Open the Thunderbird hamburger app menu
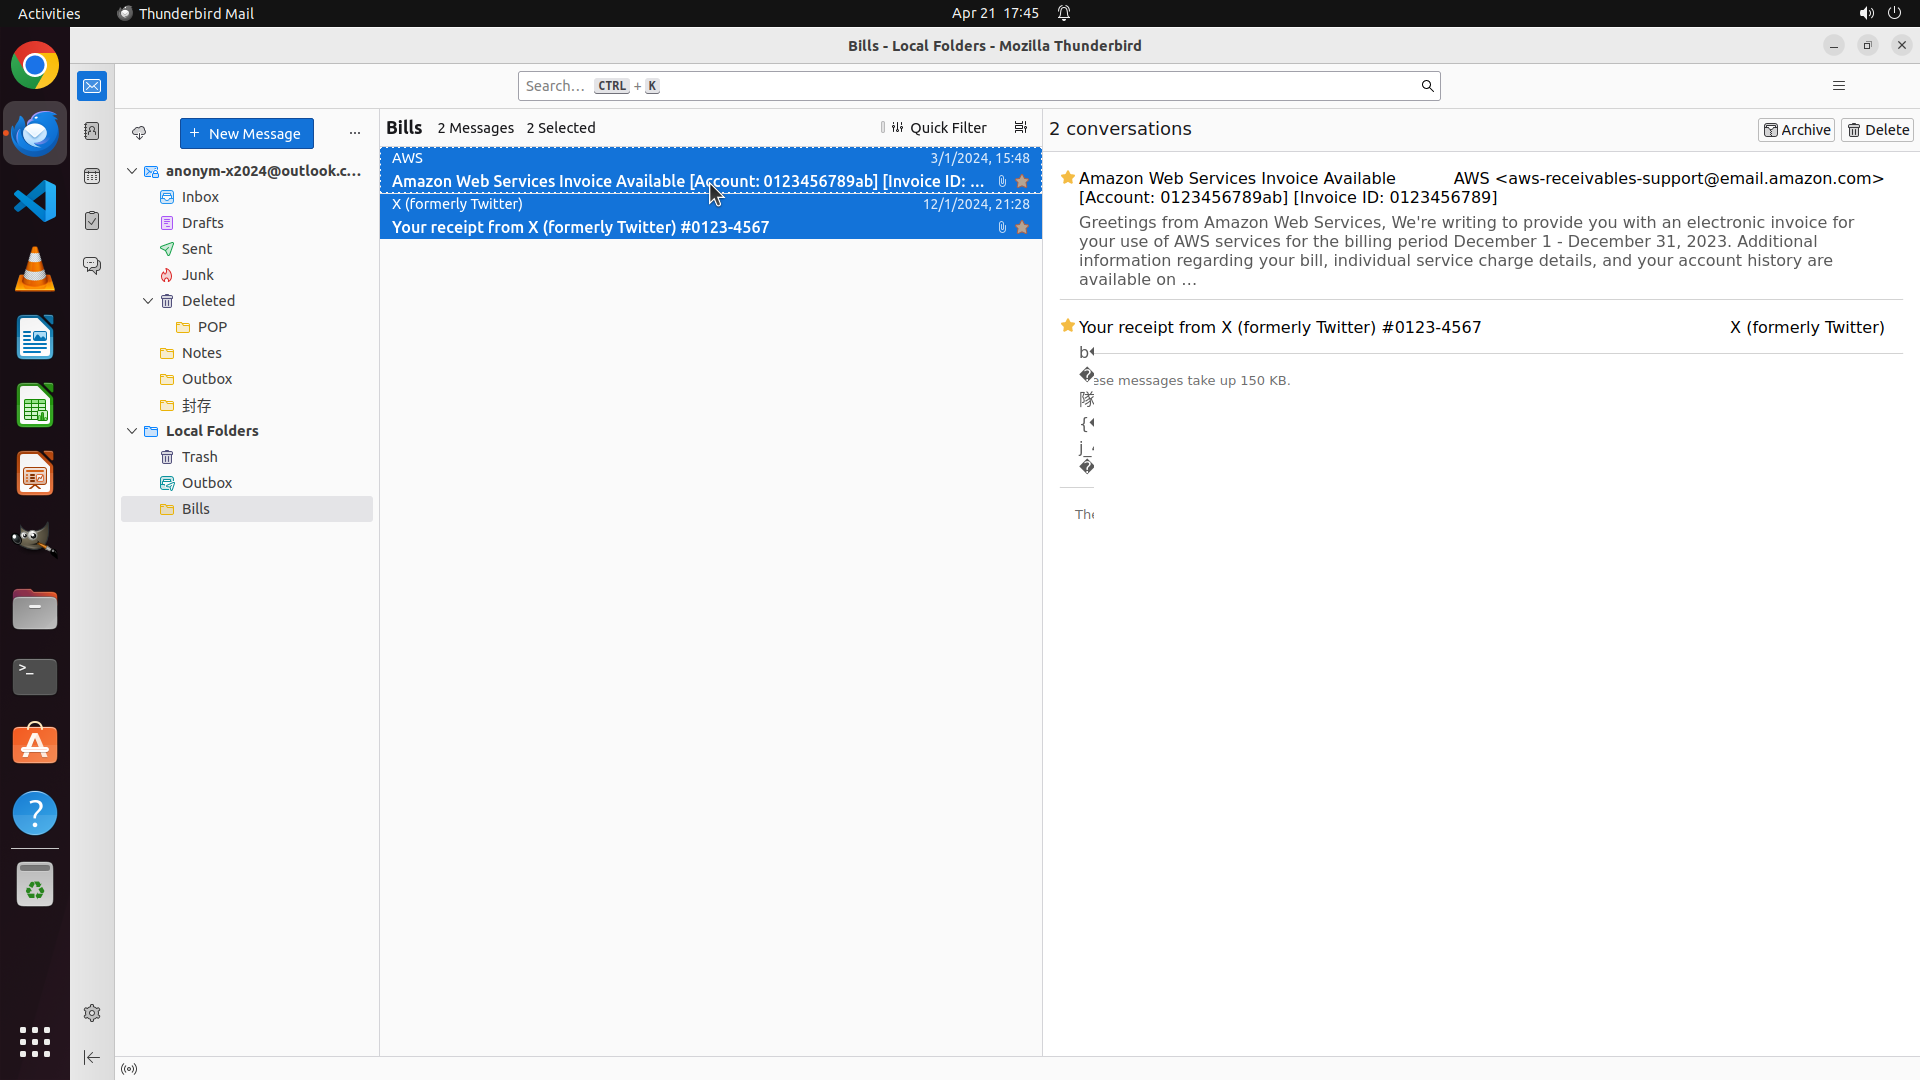Viewport: 1920px width, 1080px height. (x=1838, y=86)
